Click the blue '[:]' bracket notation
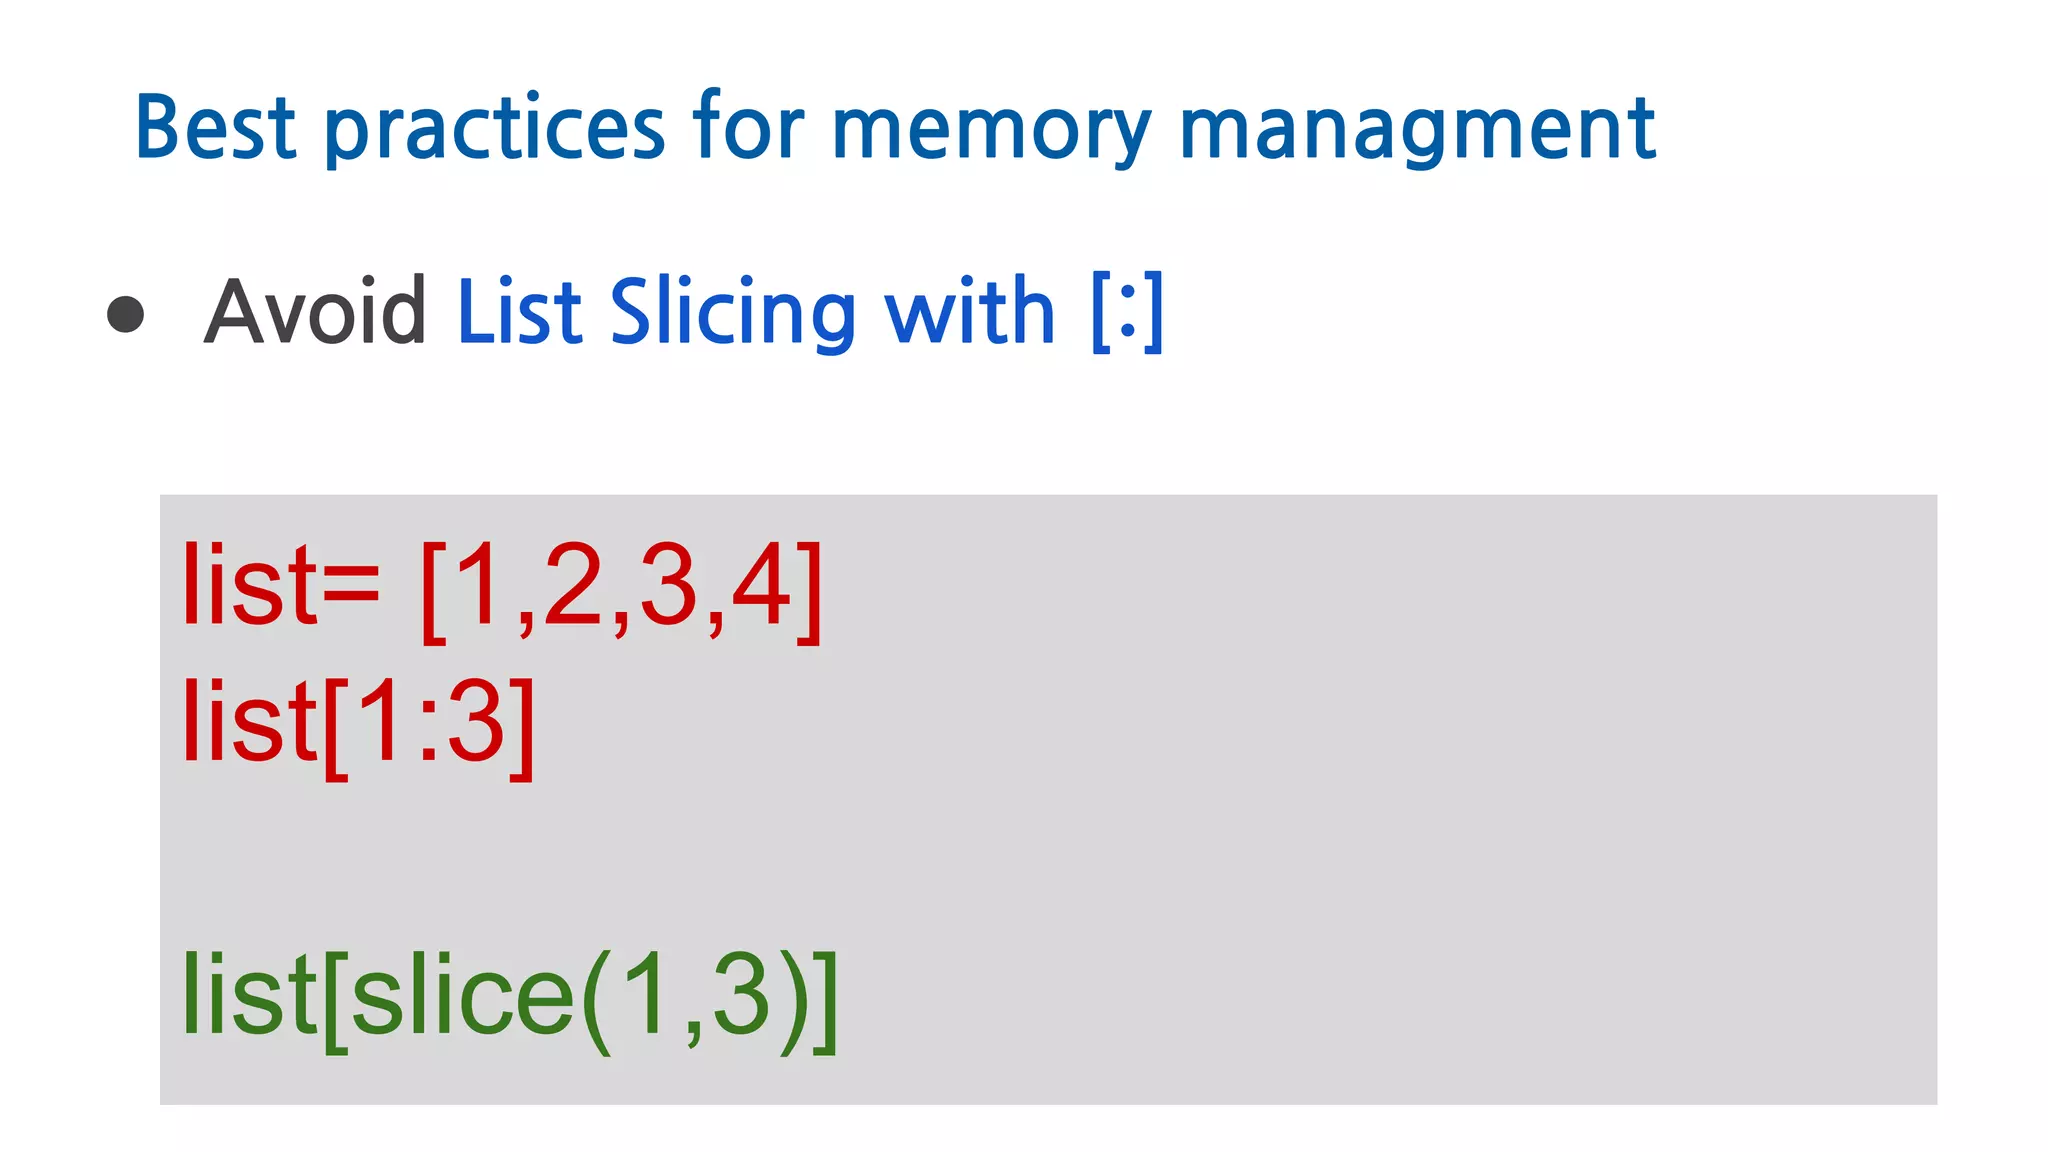 click(x=1128, y=312)
